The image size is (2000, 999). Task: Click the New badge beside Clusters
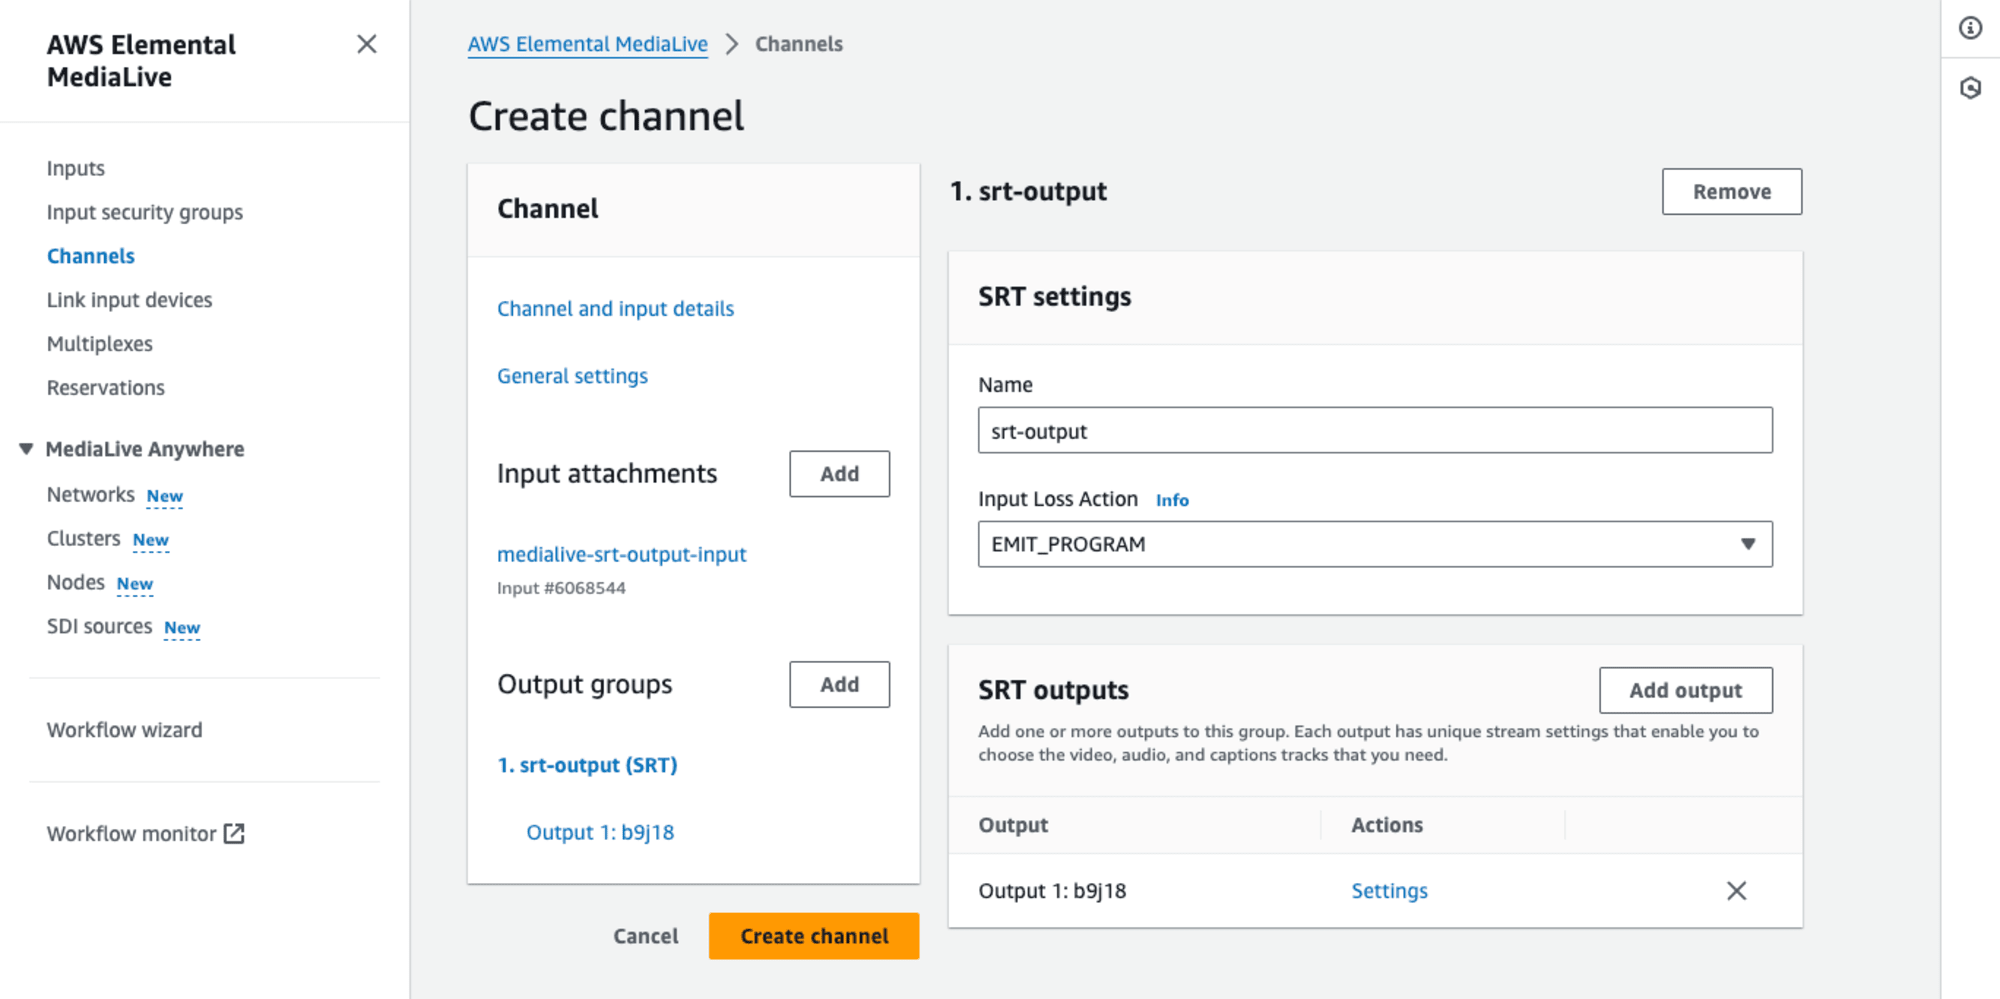pyautogui.click(x=151, y=540)
